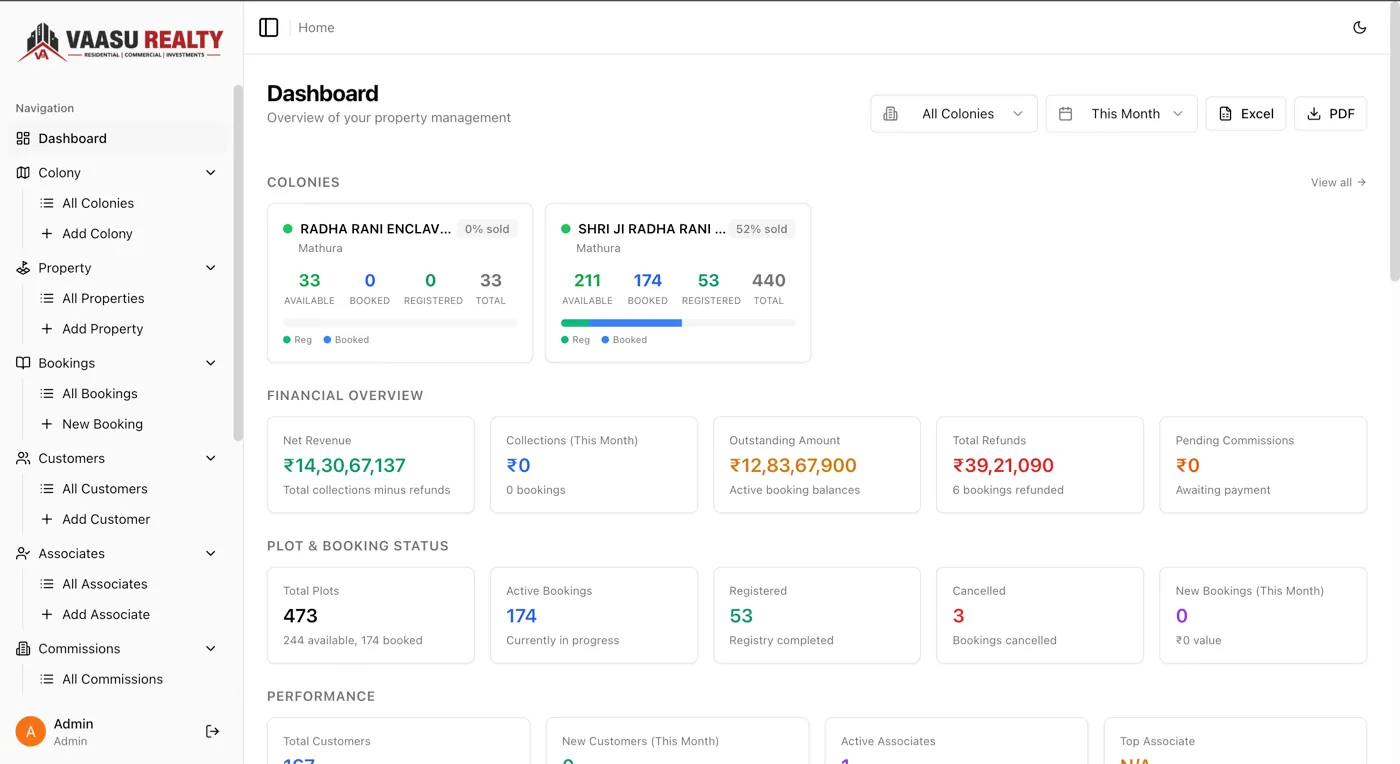Click the 52% sold badge
Screen dimensions: 1400x764
[x=762, y=229]
